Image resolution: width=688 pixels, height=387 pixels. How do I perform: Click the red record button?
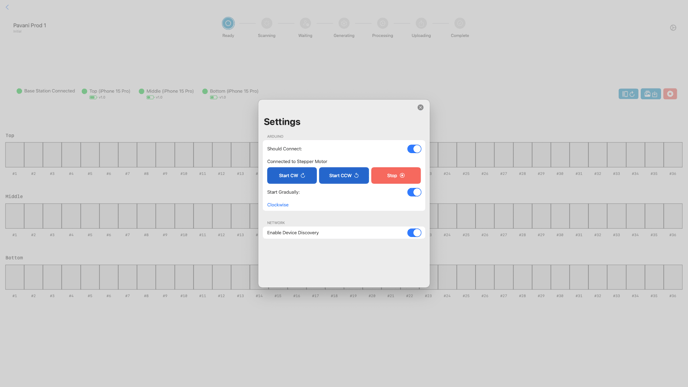[670, 94]
